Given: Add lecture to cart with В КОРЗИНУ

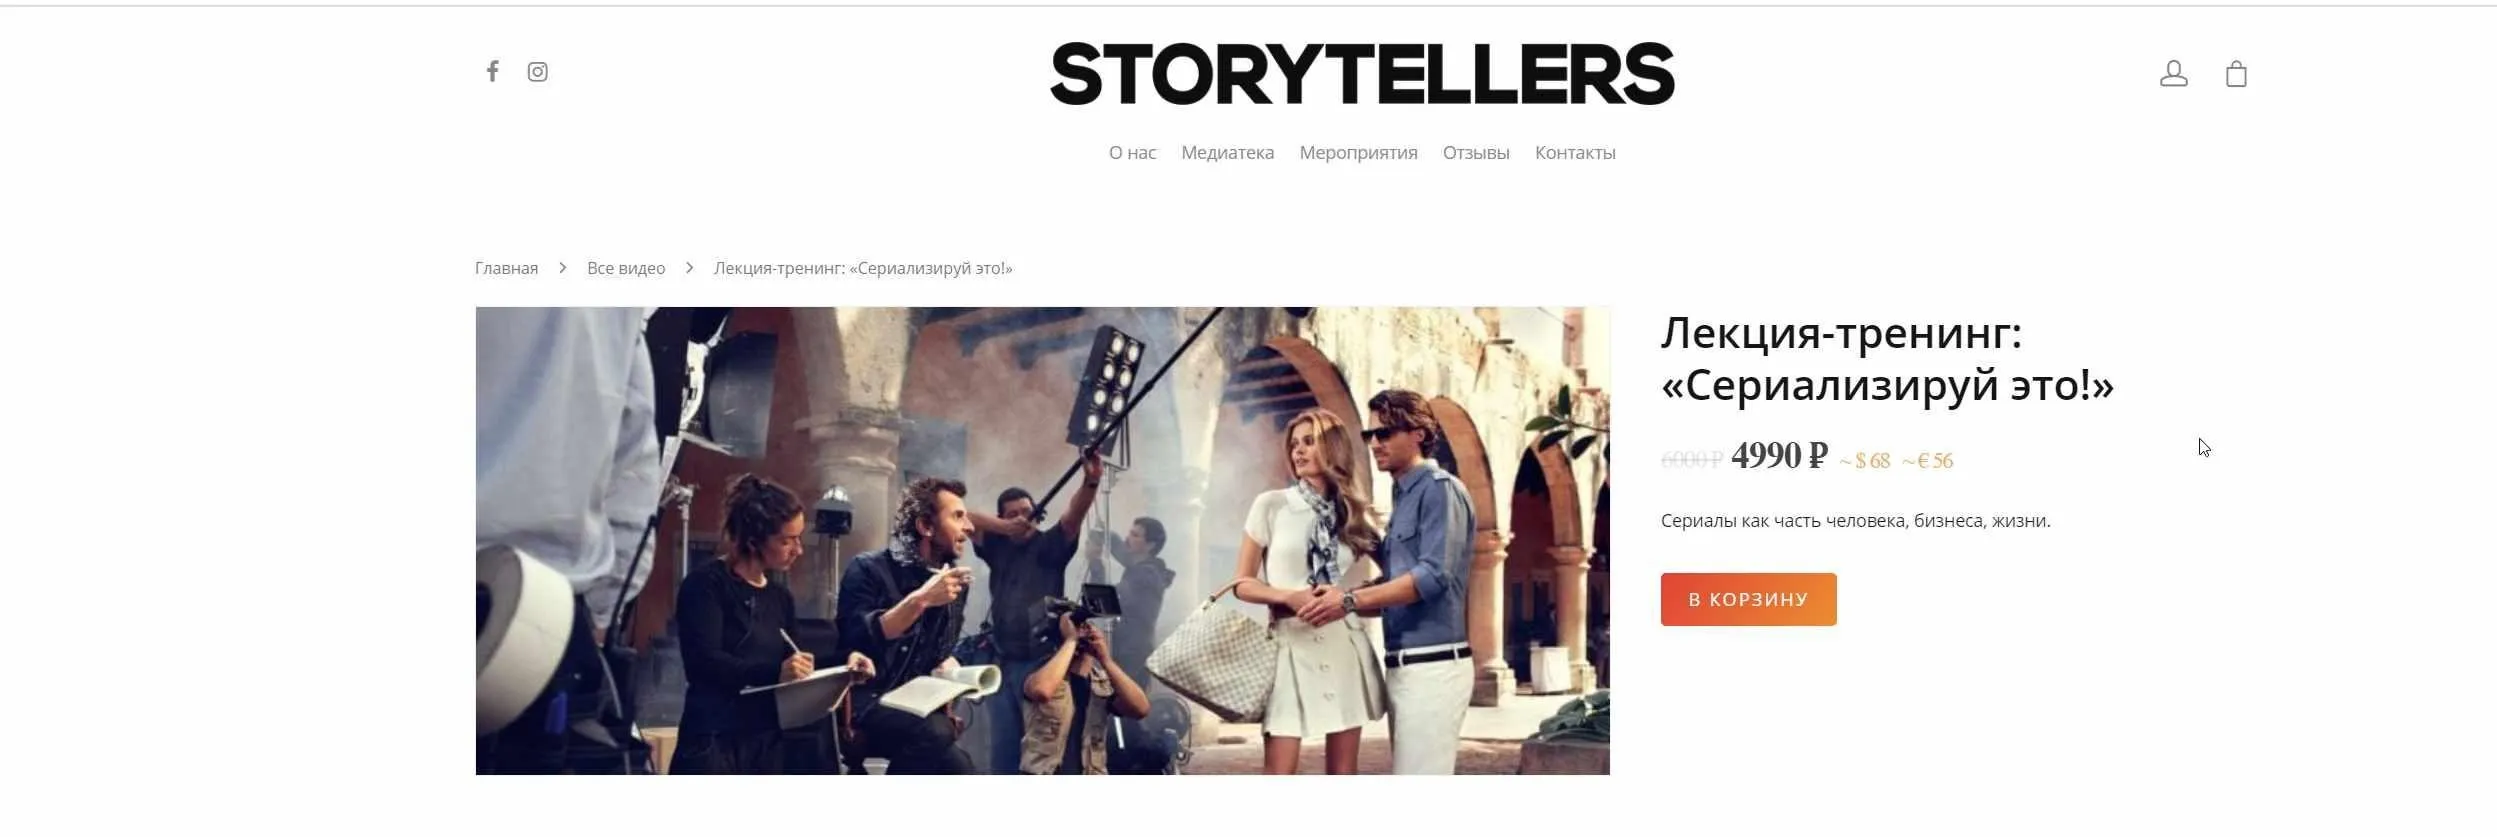Looking at the screenshot, I should pos(1748,599).
